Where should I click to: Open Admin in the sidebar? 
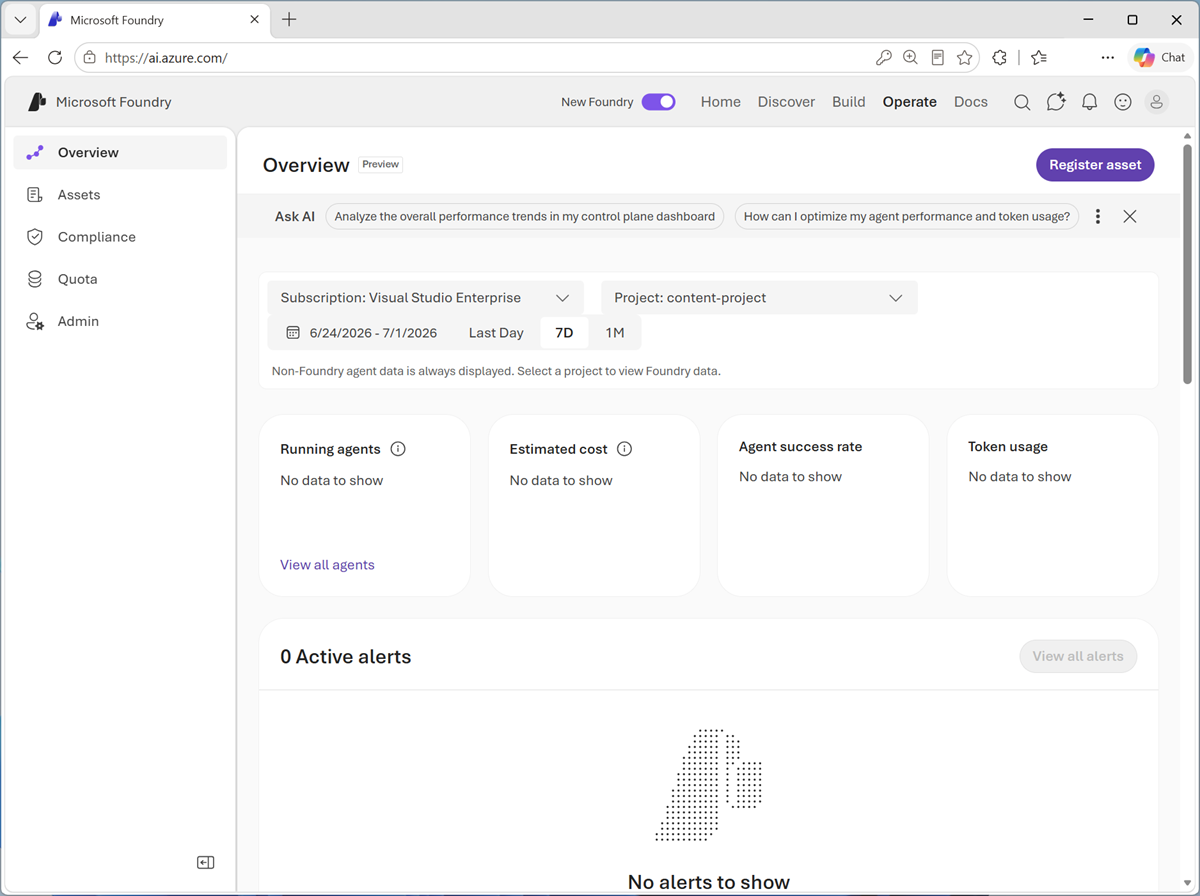pos(120,321)
